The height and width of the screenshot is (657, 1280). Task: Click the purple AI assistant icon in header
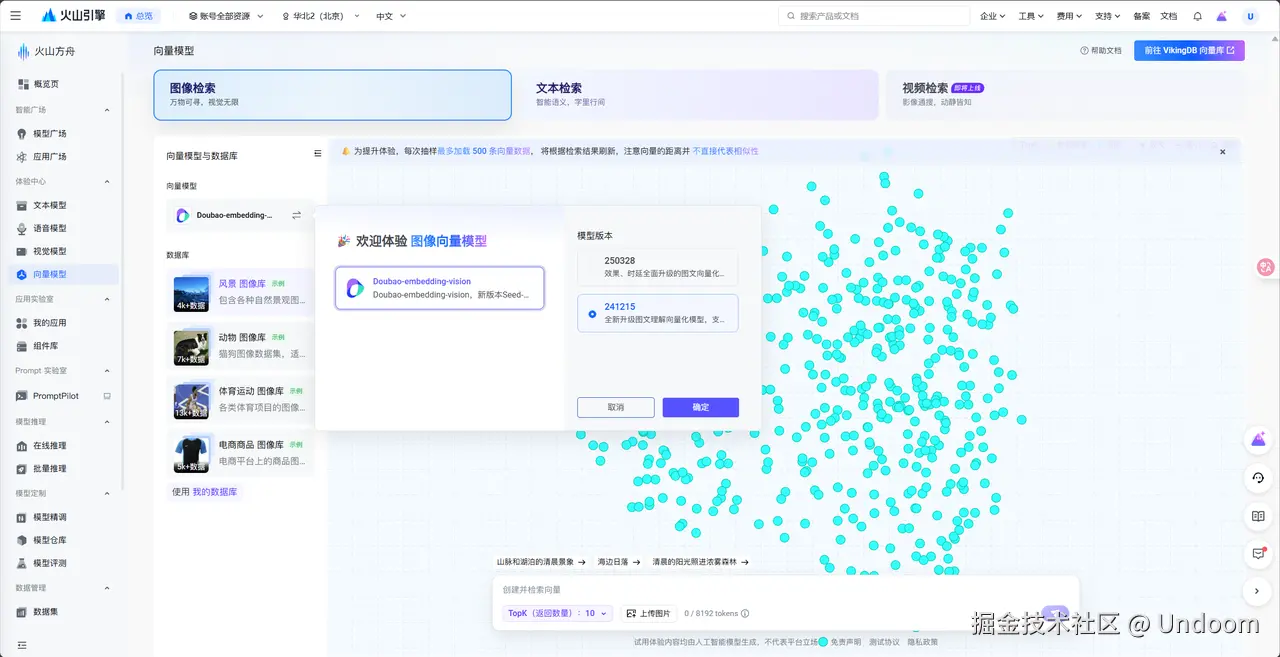[x=1222, y=16]
